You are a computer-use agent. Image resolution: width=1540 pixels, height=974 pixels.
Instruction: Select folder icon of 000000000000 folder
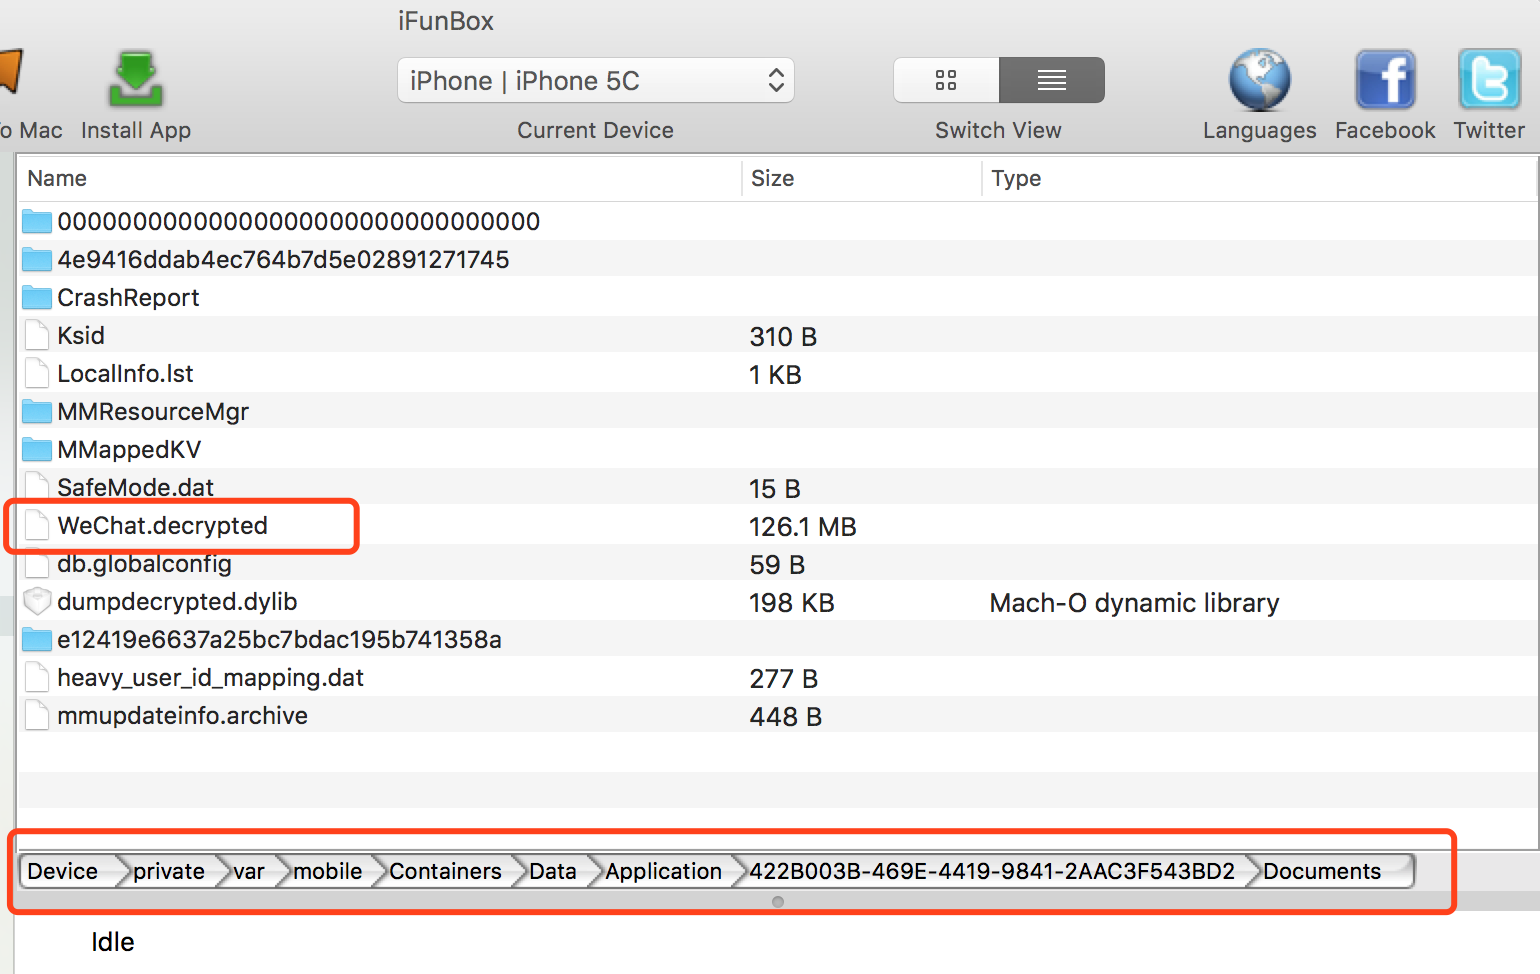click(37, 221)
